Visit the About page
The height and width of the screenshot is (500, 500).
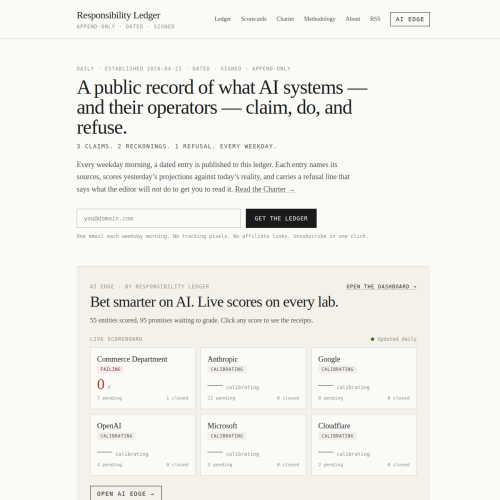[353, 19]
